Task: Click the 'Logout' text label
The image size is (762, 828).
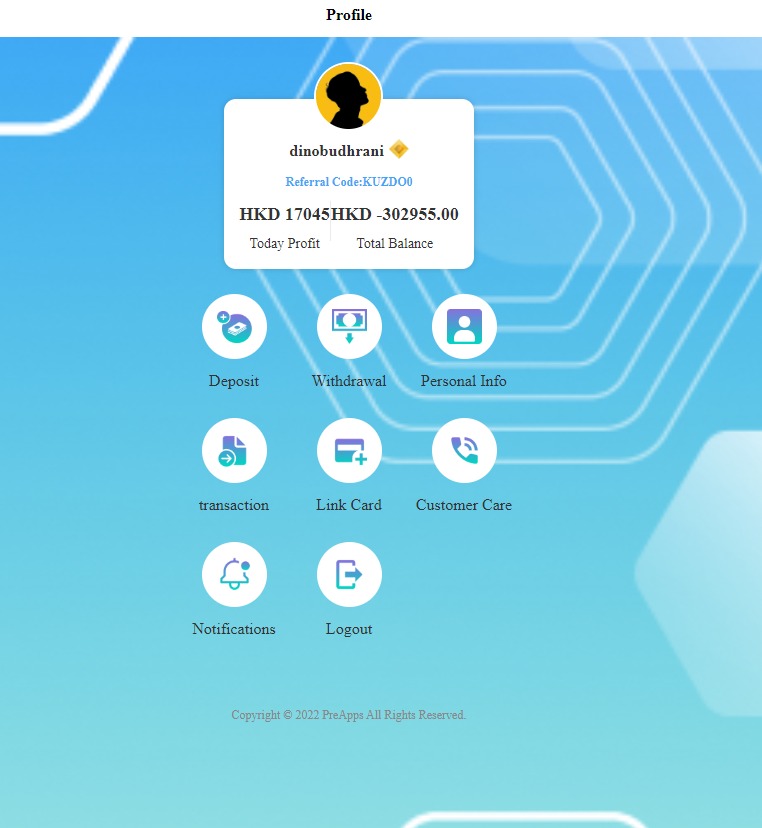Action: (349, 629)
